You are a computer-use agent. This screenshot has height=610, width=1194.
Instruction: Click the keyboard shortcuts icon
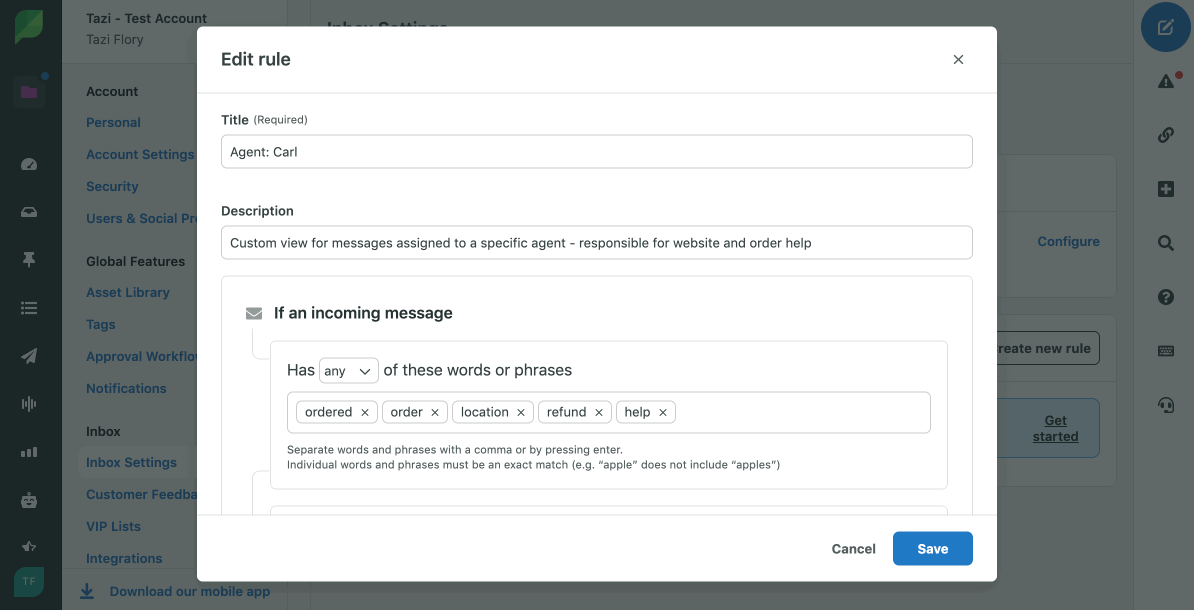1165,351
